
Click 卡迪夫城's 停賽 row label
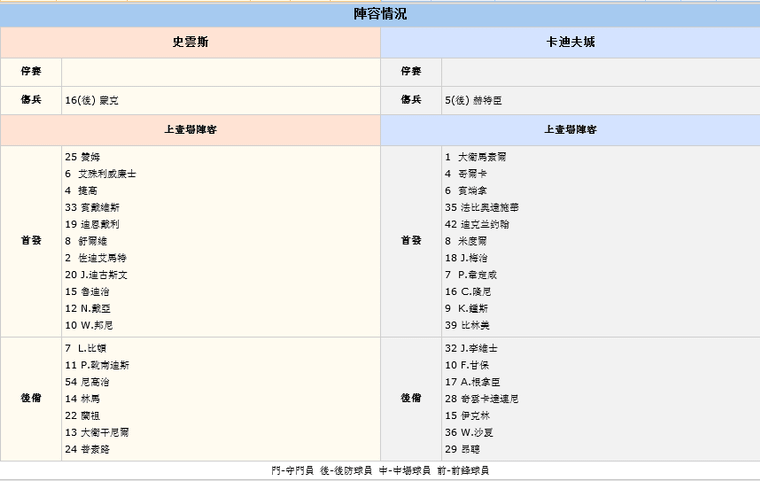(x=411, y=72)
